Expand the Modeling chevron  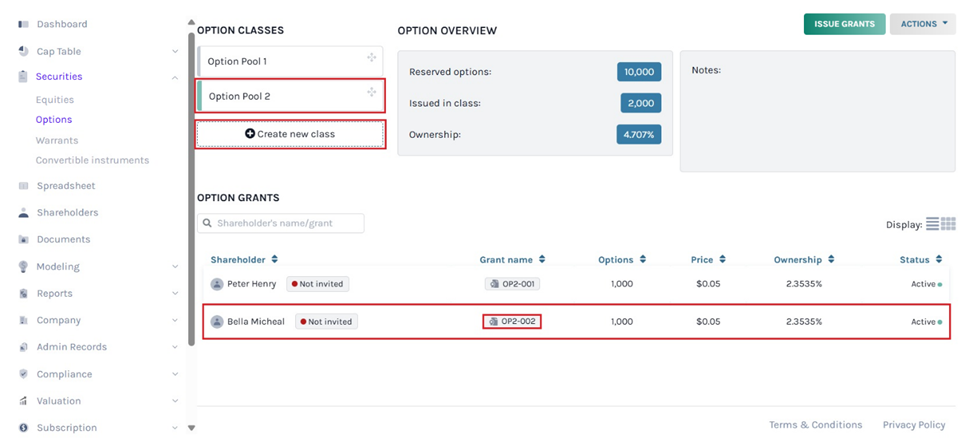tap(175, 267)
